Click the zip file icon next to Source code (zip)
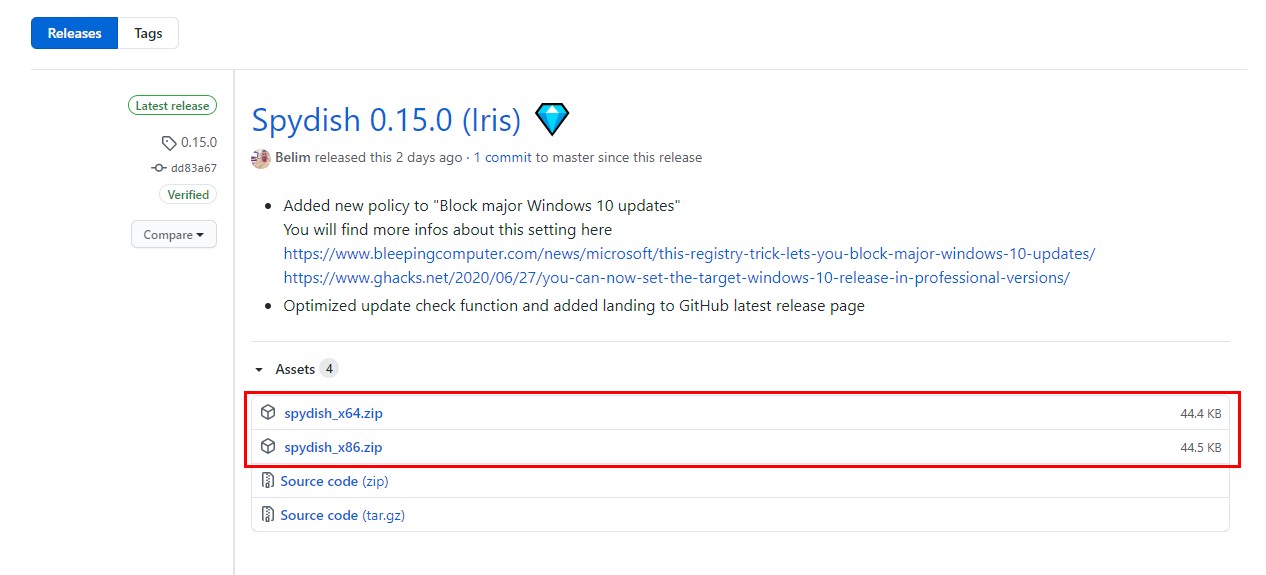1266x575 pixels. point(268,481)
